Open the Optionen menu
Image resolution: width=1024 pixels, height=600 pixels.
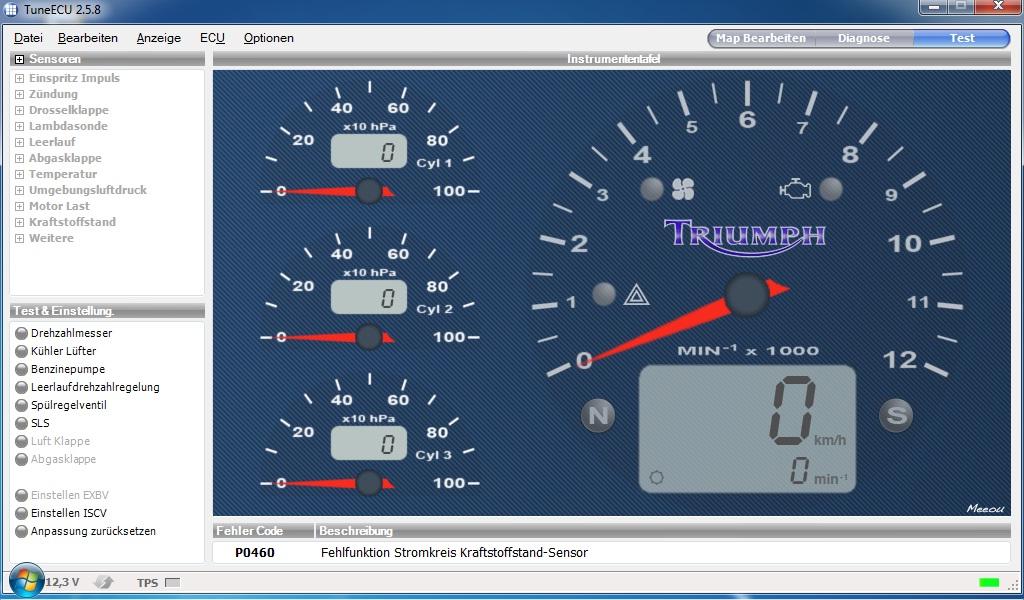[268, 38]
